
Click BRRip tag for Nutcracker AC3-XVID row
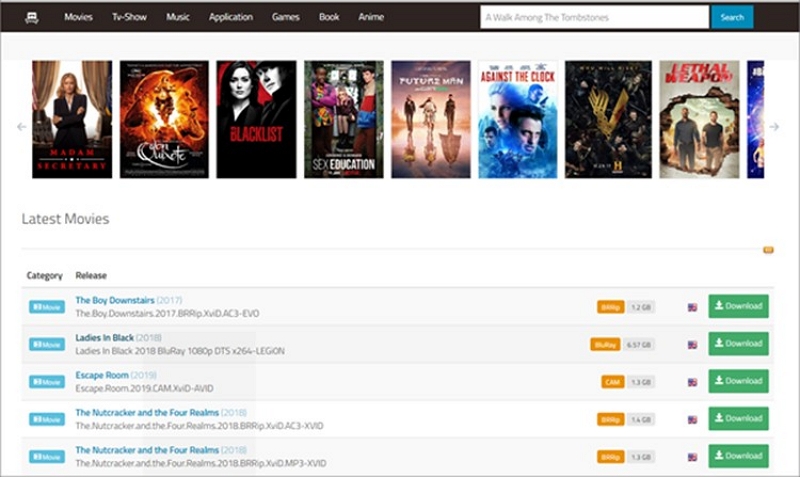click(x=611, y=419)
